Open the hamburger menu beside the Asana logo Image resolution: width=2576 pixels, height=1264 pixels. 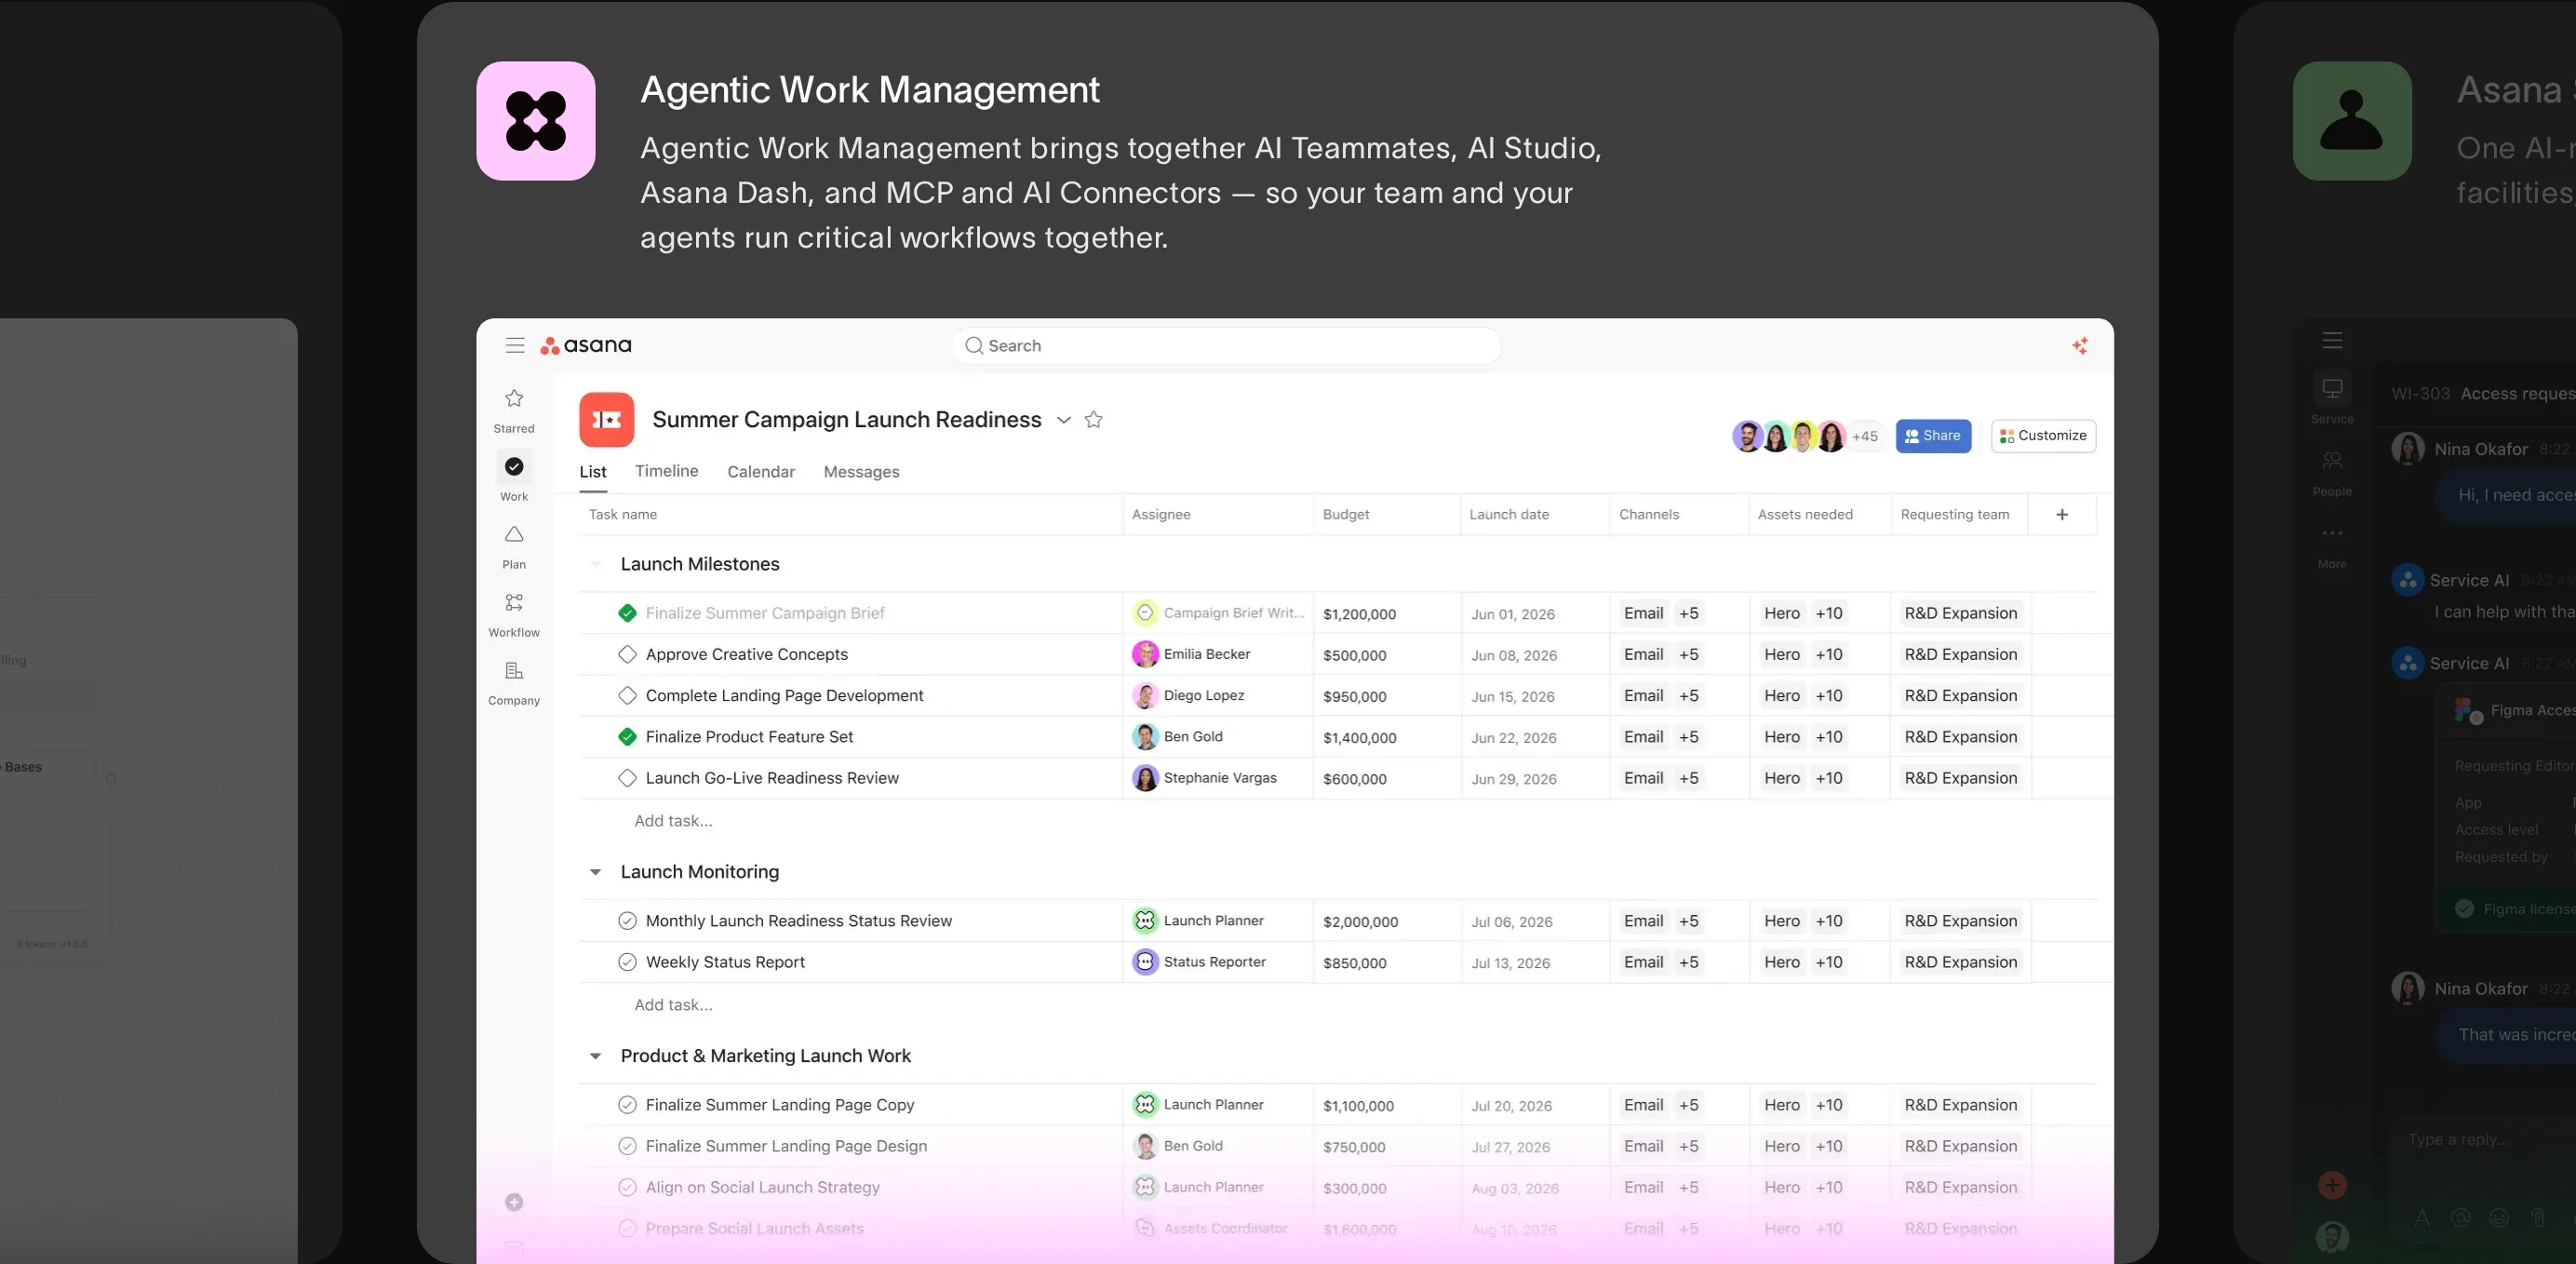[515, 345]
